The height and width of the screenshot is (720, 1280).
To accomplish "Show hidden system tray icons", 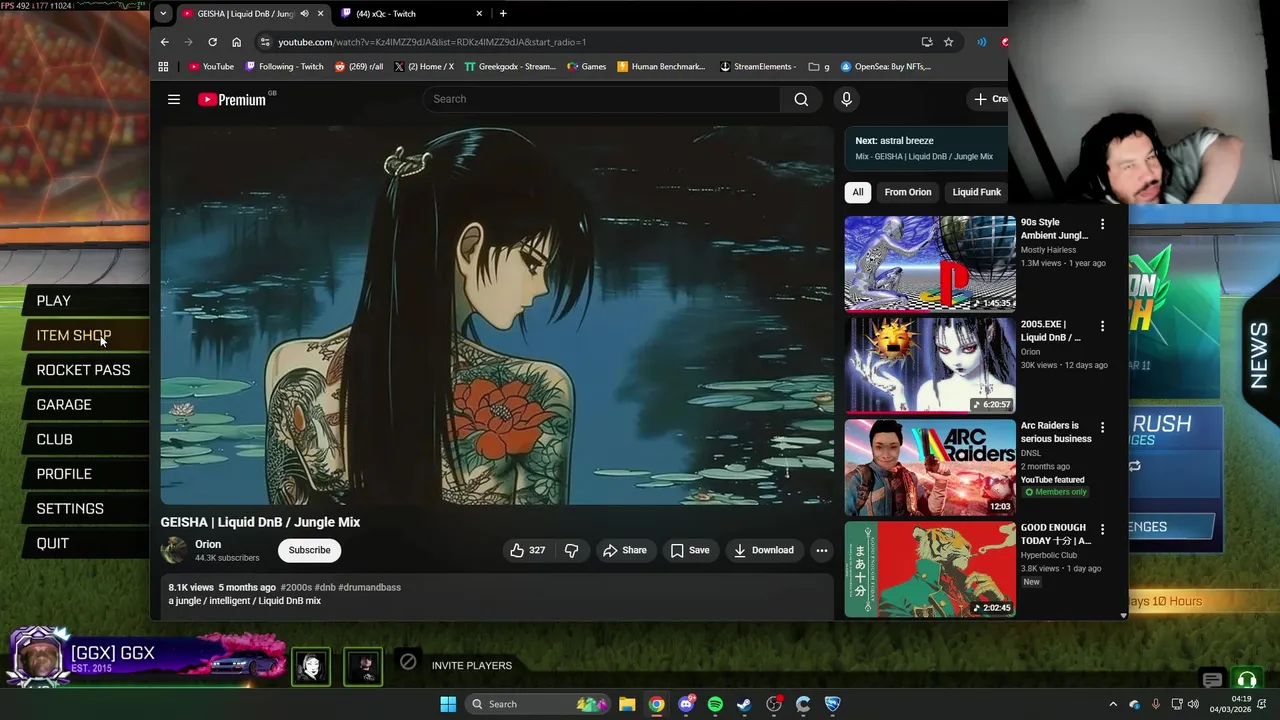I will [x=1113, y=704].
